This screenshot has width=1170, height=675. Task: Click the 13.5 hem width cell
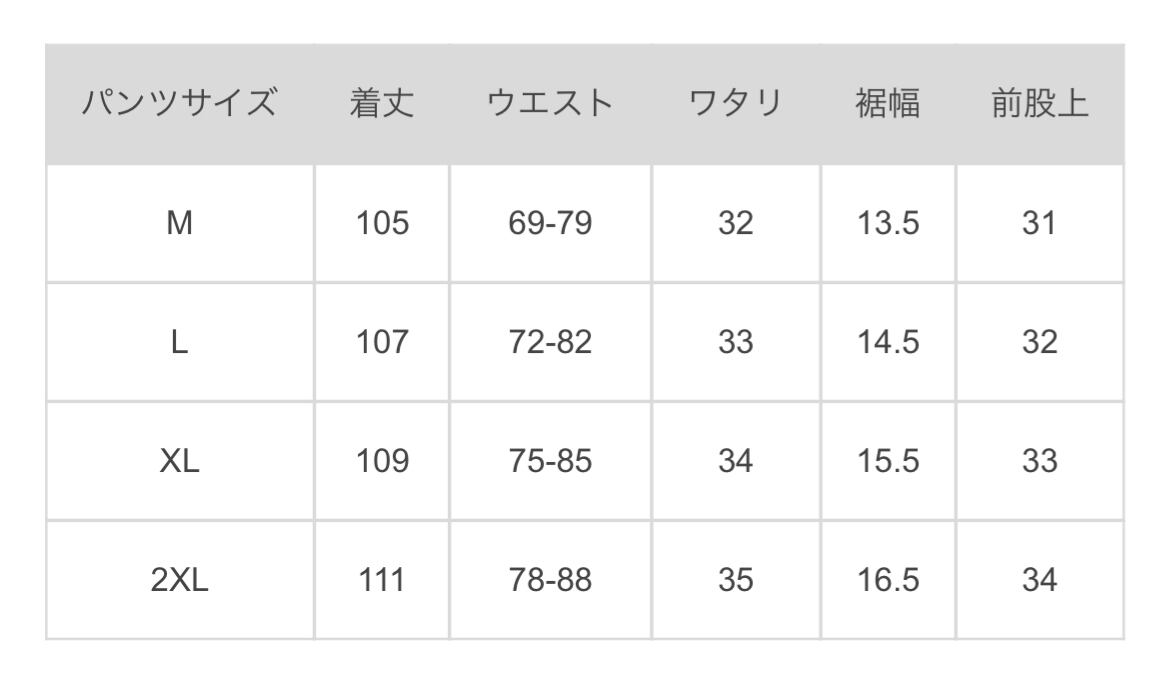[x=888, y=224]
